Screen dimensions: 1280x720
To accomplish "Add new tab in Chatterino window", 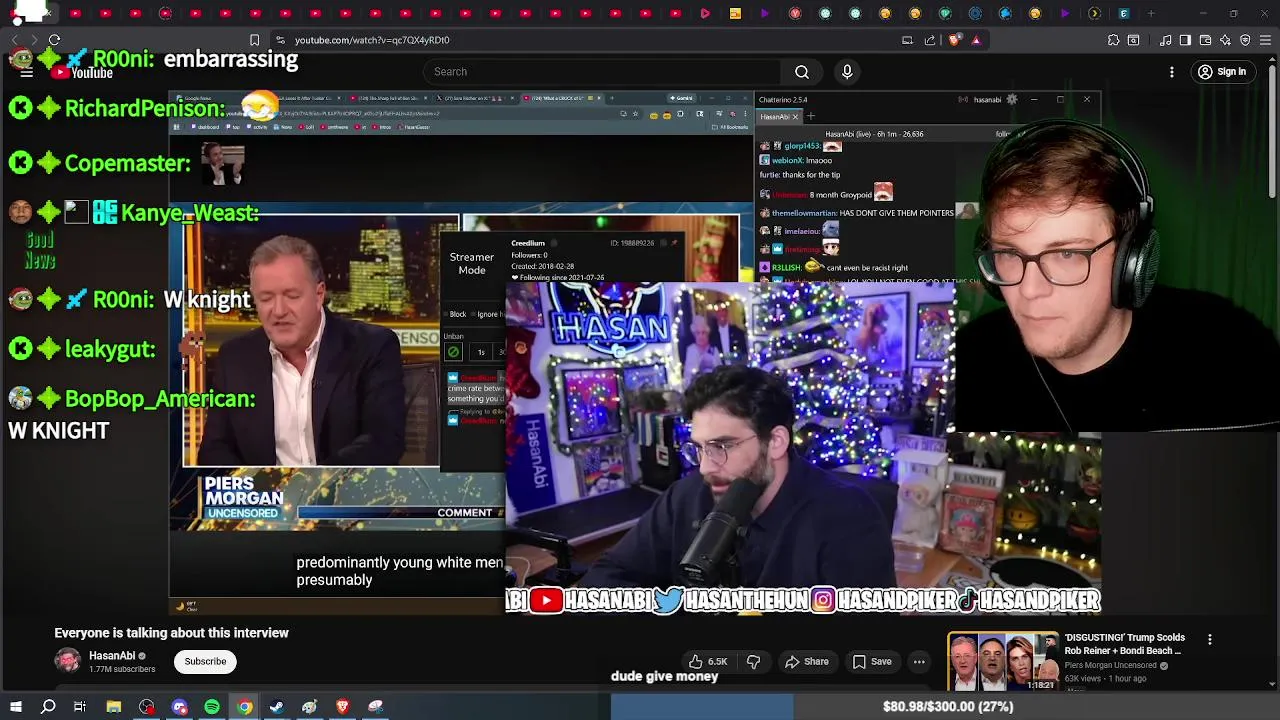I will click(811, 117).
